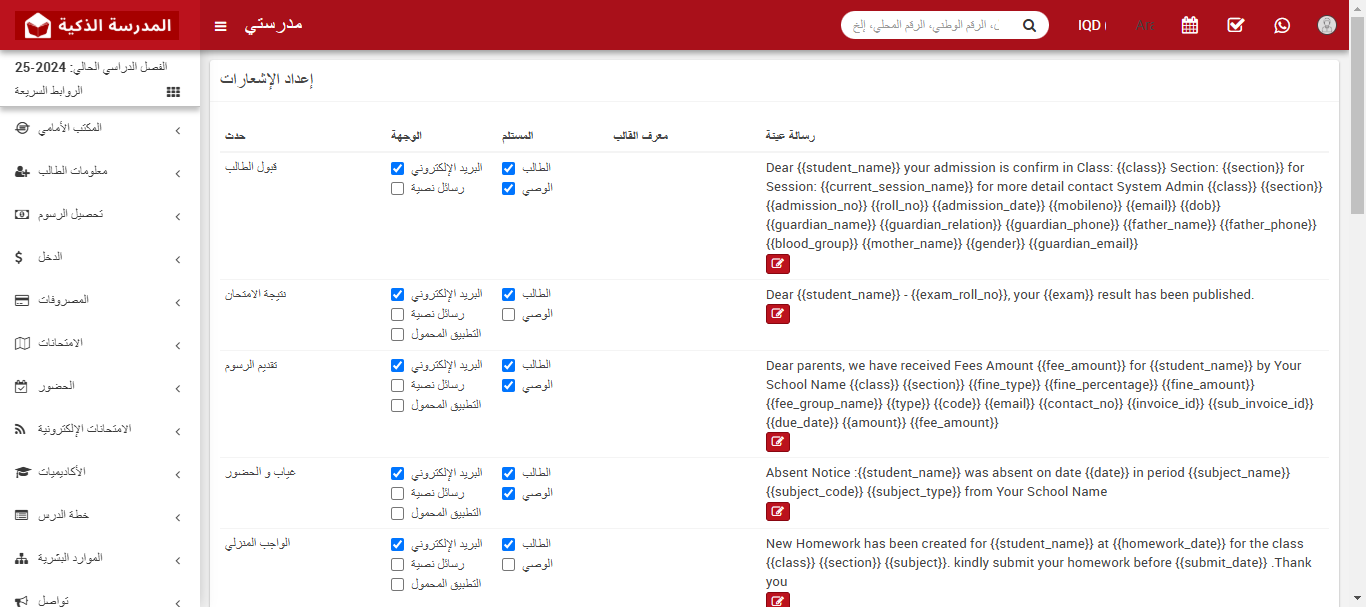Screen dimensions: 1366x607
Task: Click the online examinations feed icon
Action: 22,431
